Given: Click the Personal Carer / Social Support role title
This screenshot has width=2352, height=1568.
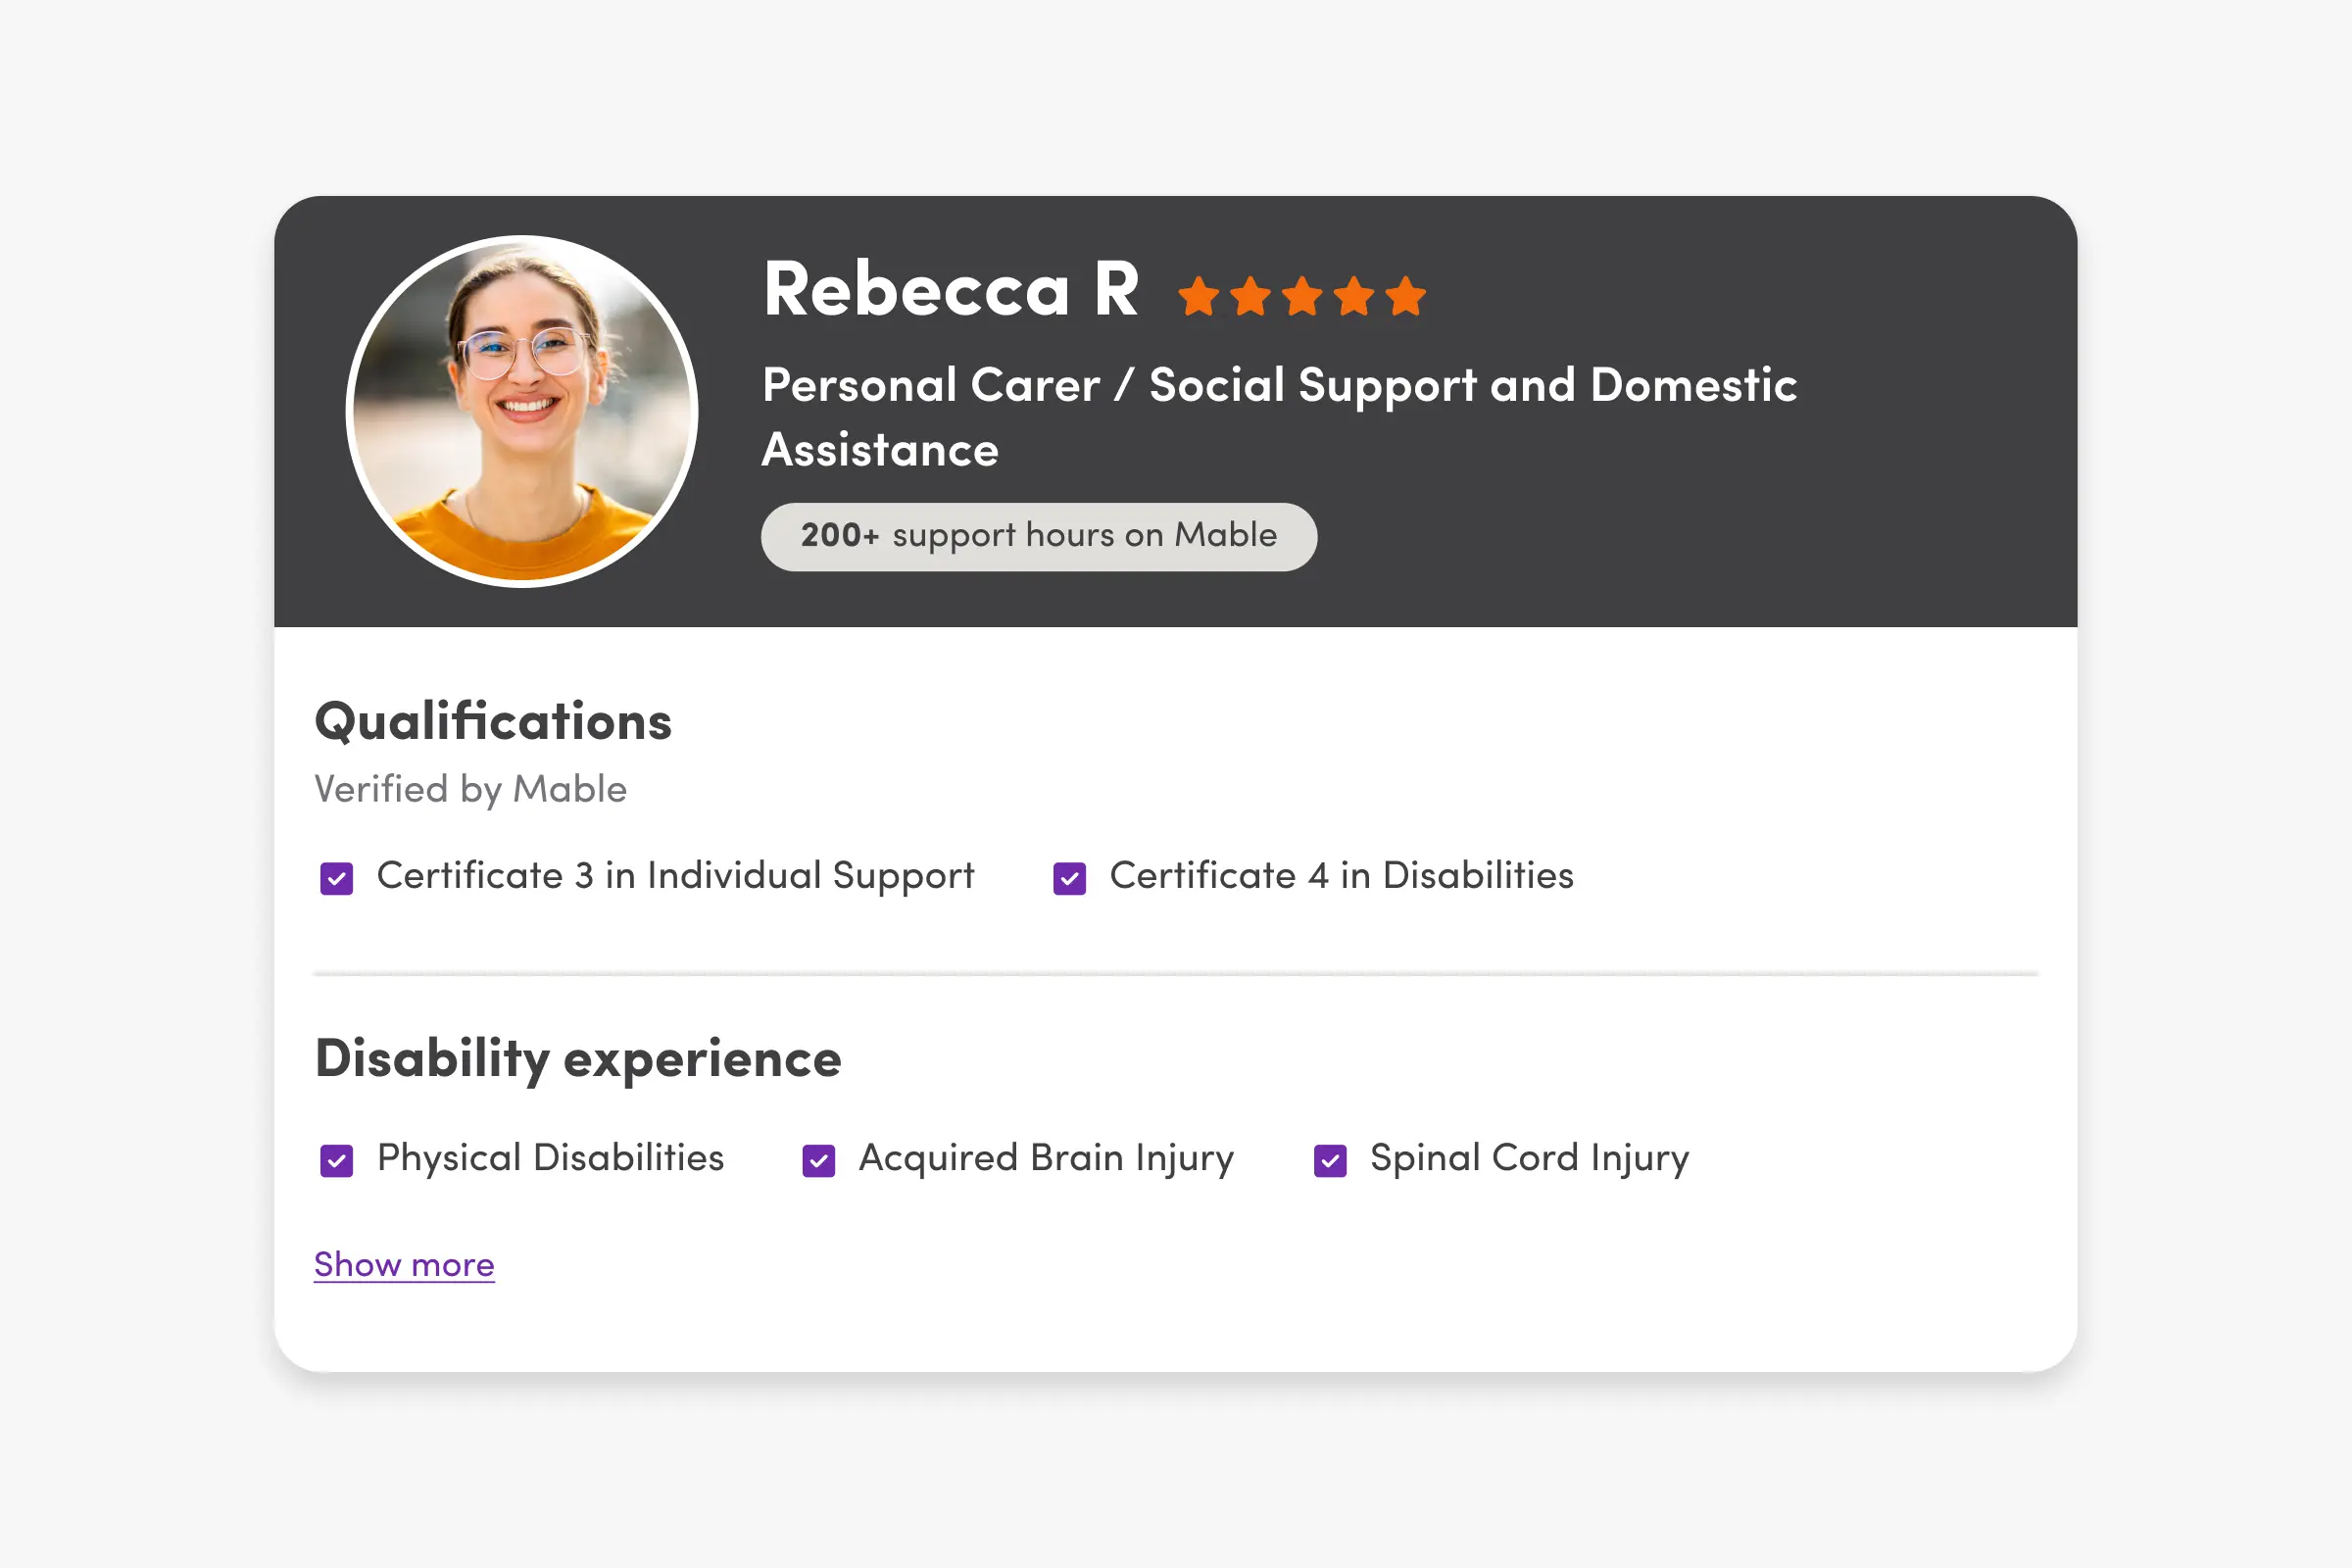Looking at the screenshot, I should 1280,417.
